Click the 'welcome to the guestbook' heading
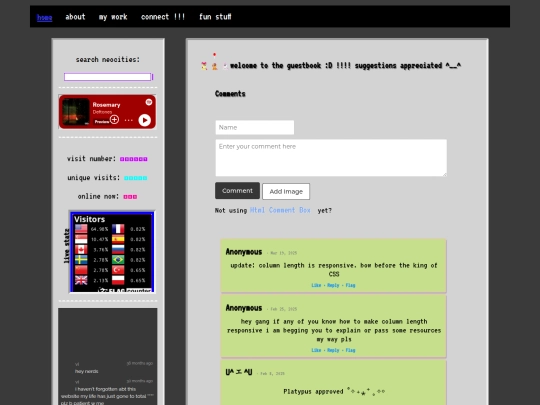This screenshot has height=405, width=540. [x=345, y=65]
